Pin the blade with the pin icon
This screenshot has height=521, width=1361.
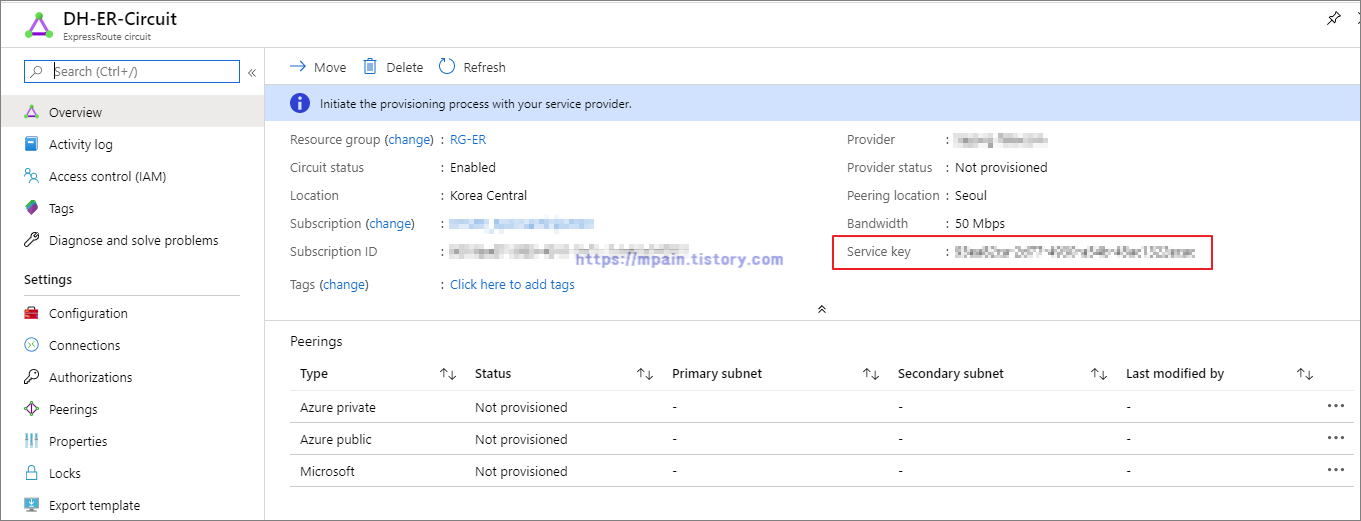(x=1333, y=19)
